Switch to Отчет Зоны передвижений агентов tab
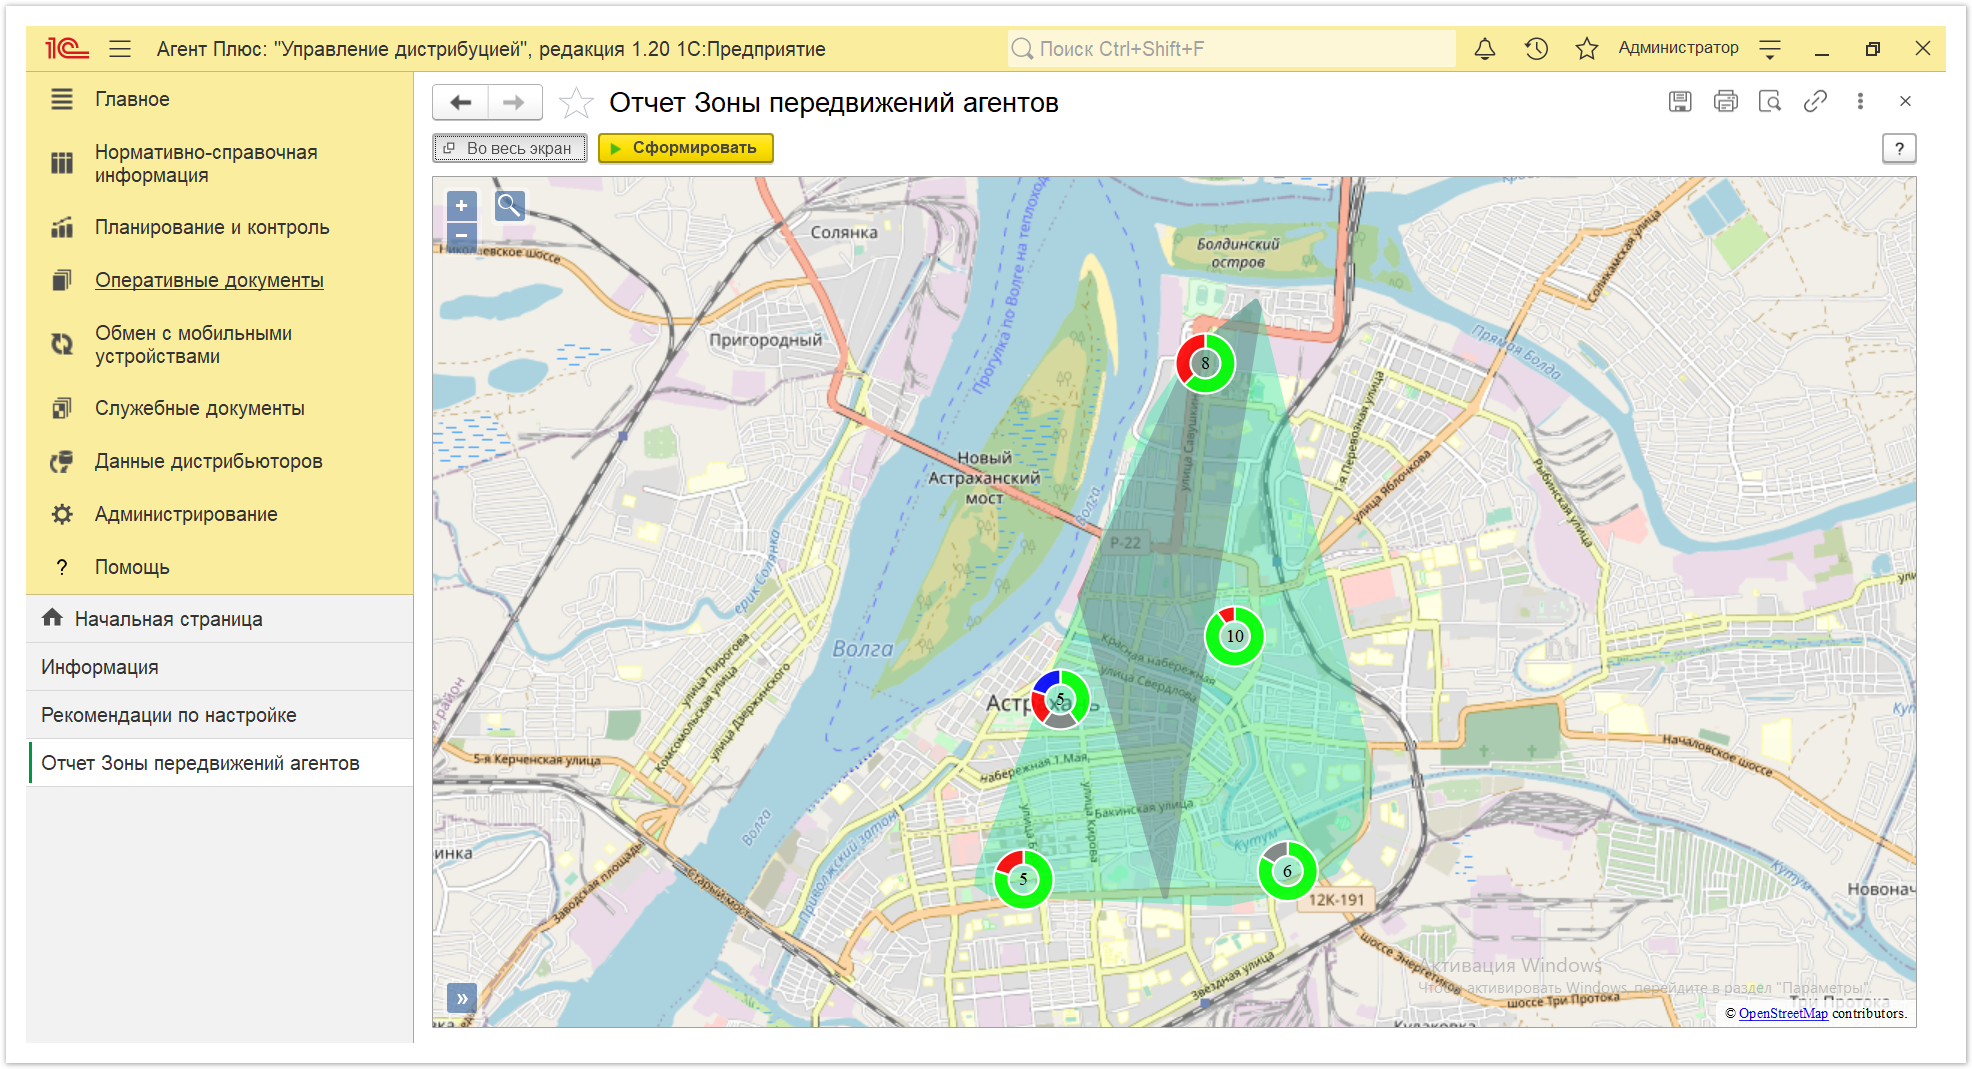The image size is (1972, 1069). coord(220,763)
